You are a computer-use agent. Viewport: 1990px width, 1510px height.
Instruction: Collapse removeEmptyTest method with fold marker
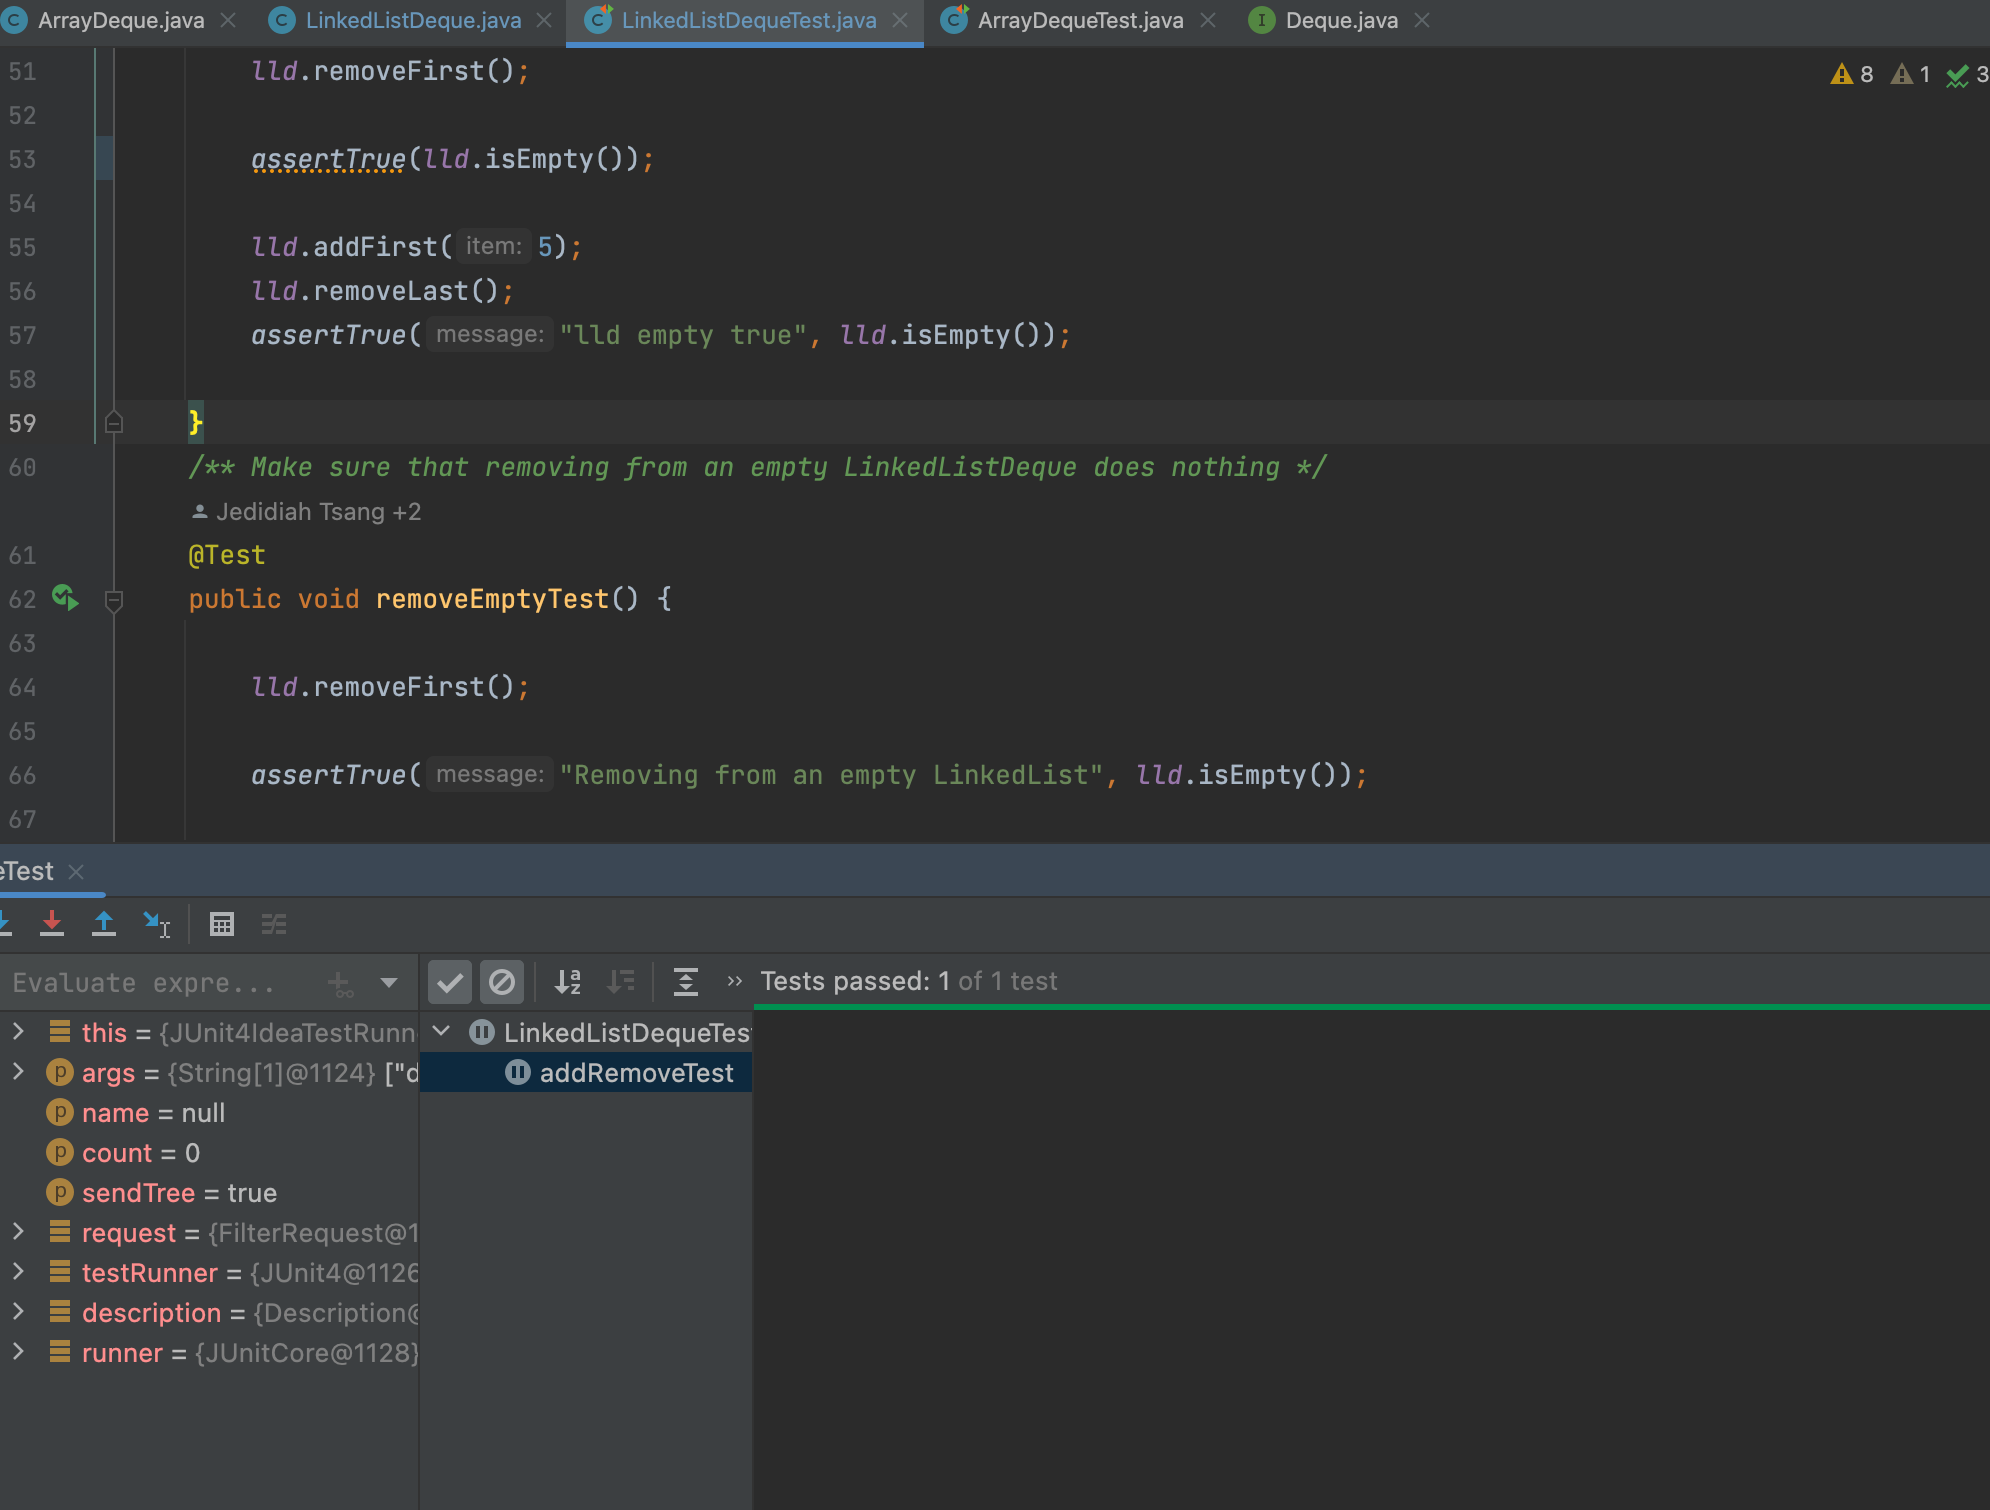point(114,600)
